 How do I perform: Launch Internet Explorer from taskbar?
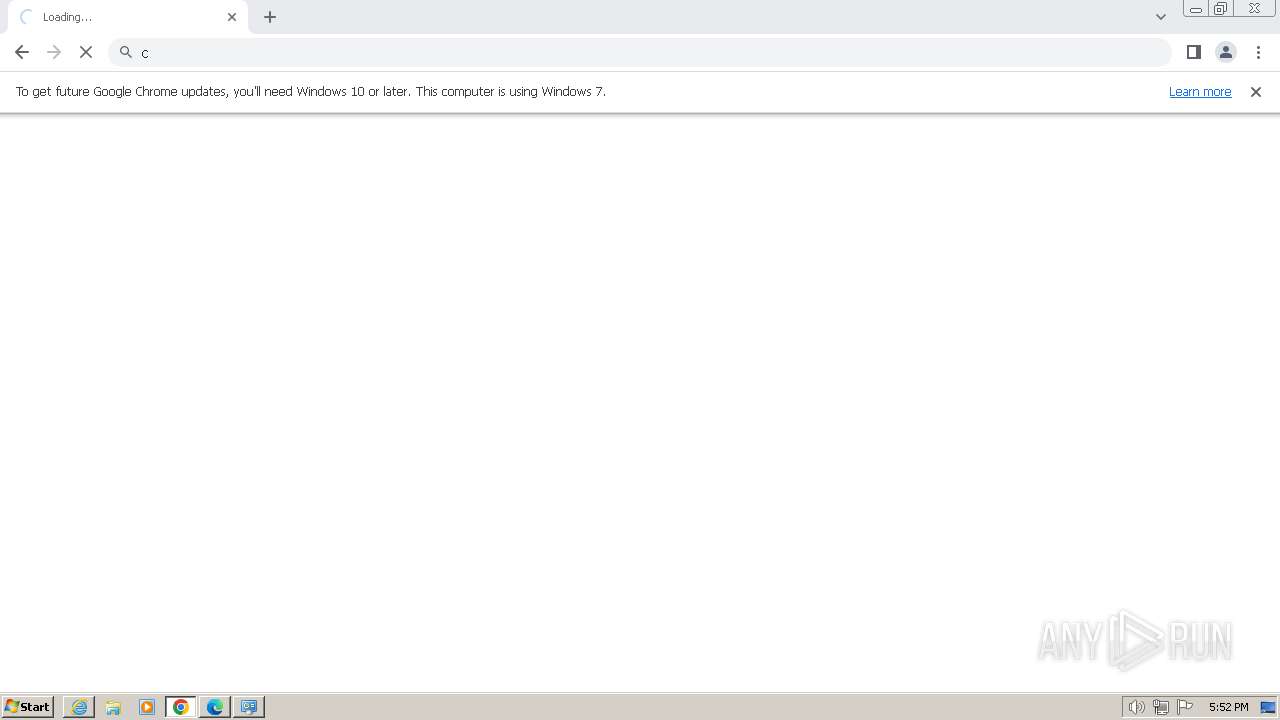(x=80, y=707)
